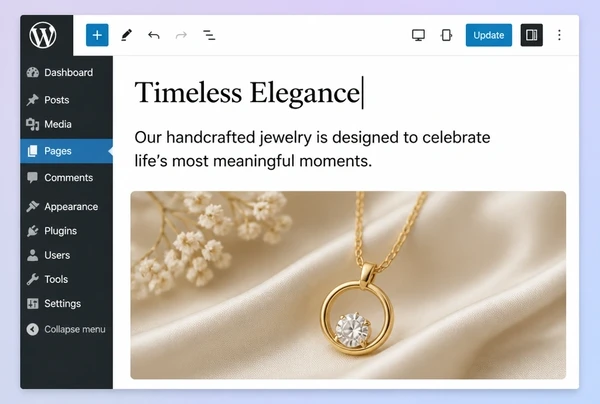This screenshot has width=600, height=404.
Task: Open the three-dot Options menu
Action: click(559, 35)
